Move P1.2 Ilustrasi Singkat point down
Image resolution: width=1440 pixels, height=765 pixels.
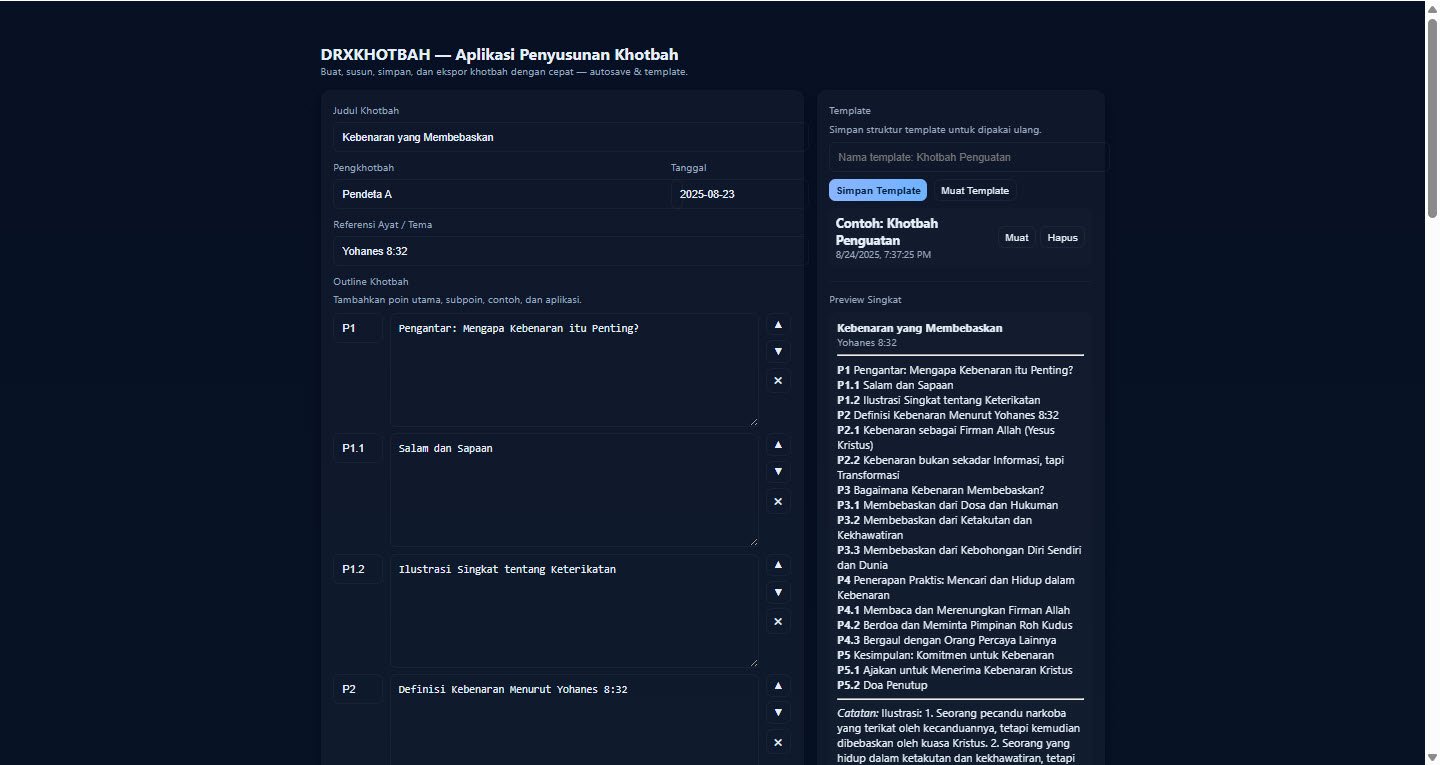tap(778, 592)
